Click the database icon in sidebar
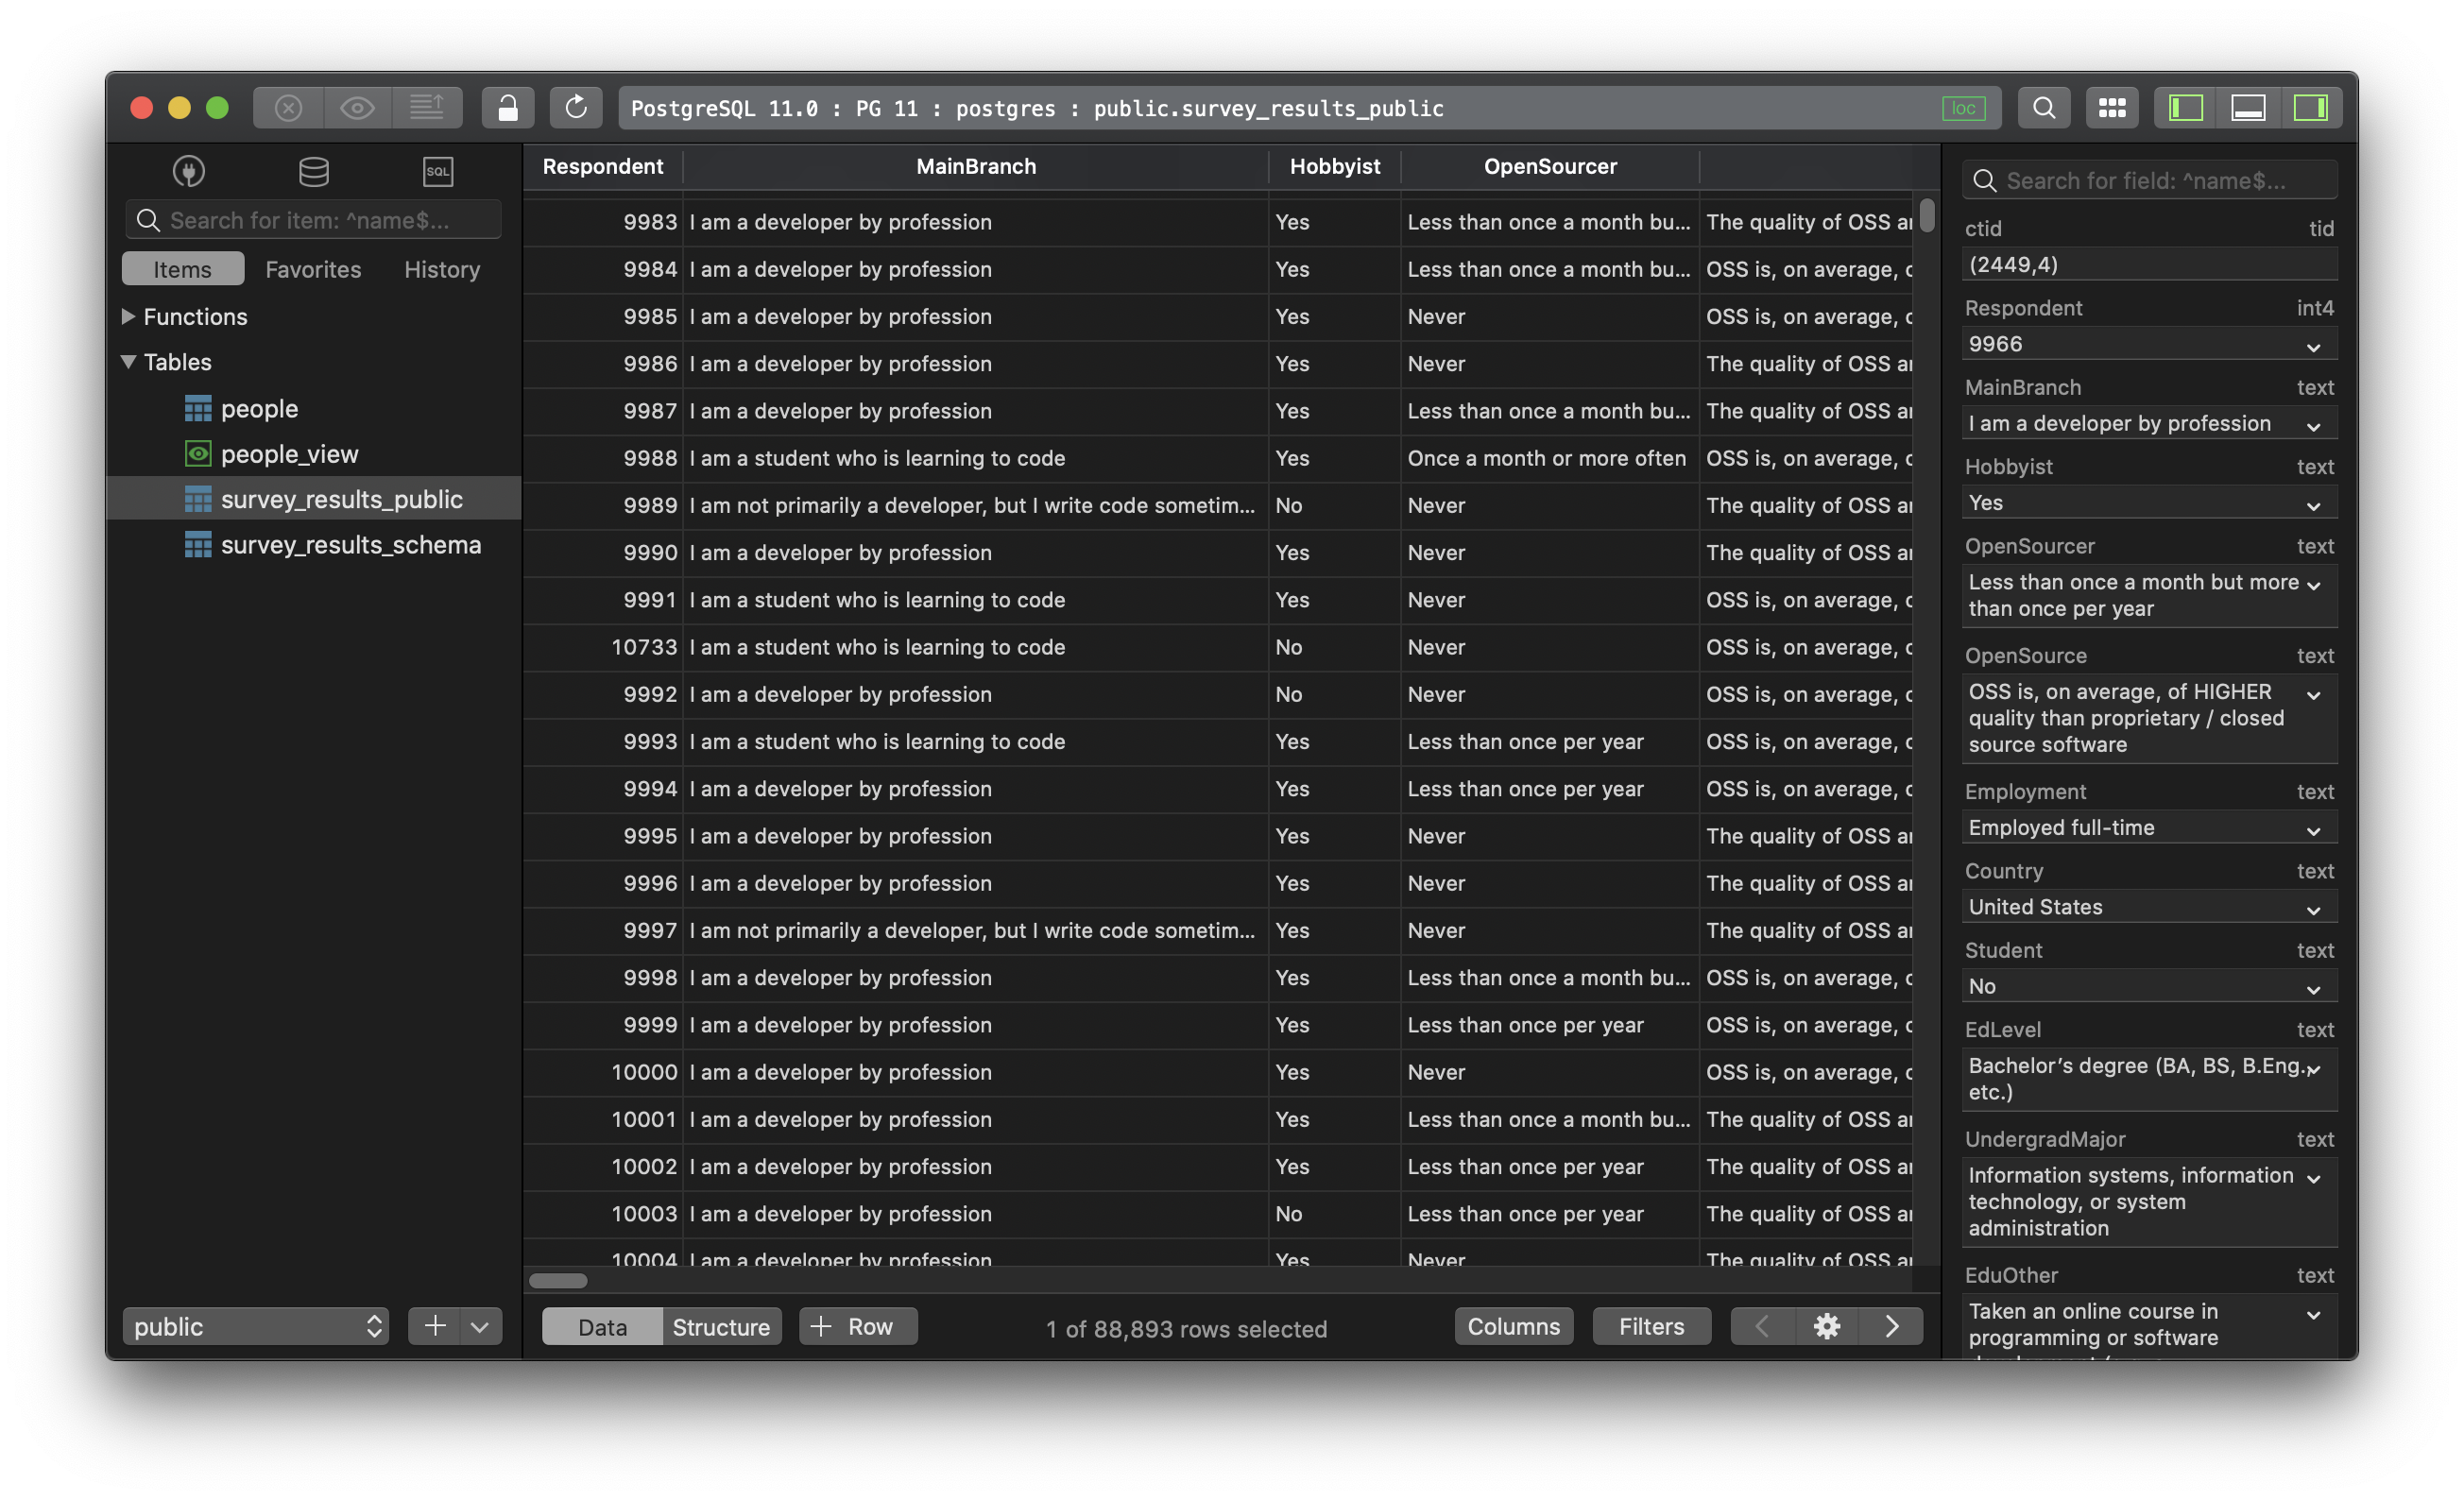This screenshot has width=2464, height=1500. tap(312, 171)
